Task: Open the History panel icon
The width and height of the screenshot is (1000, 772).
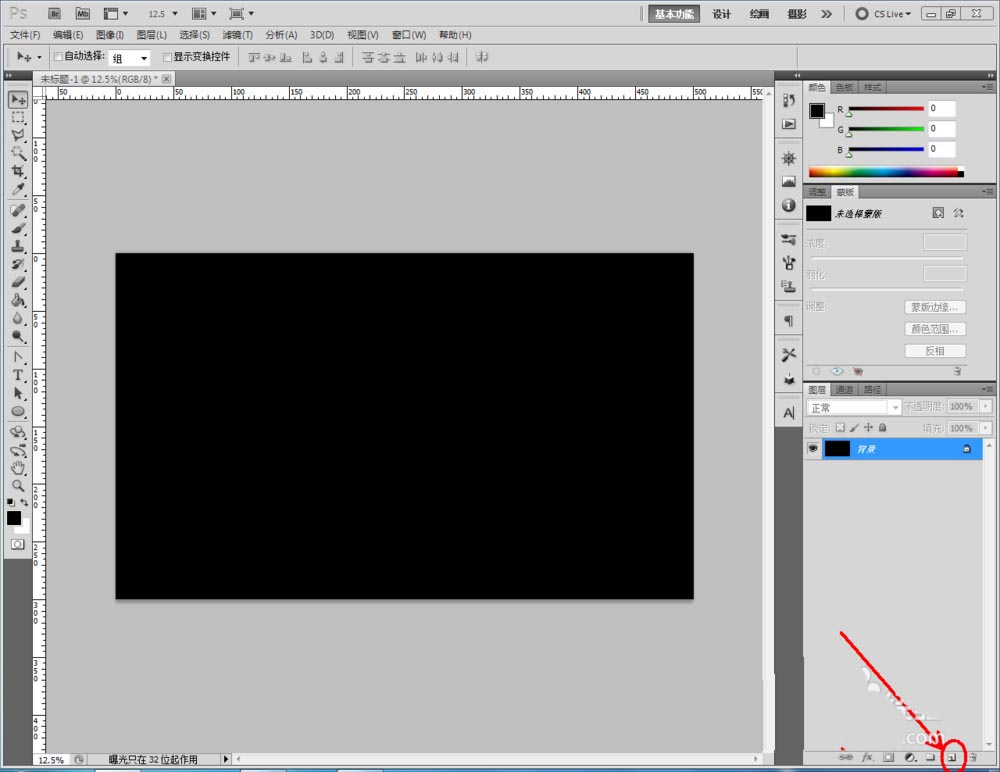Action: [789, 100]
